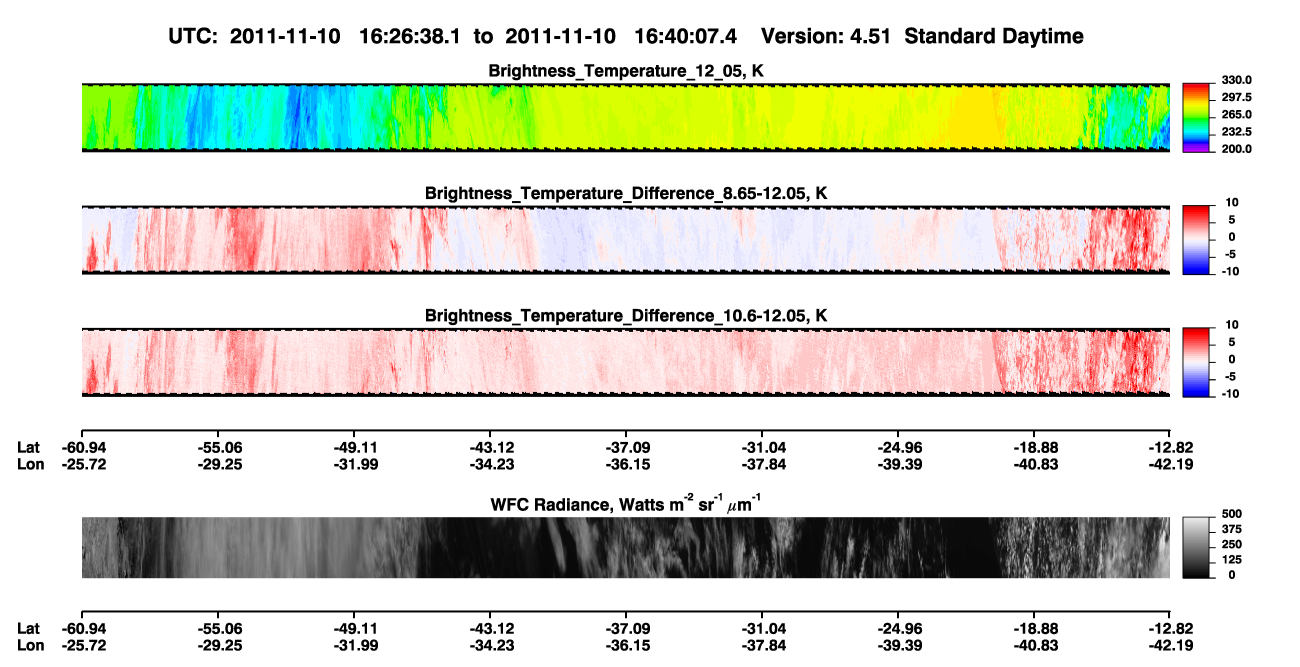Click latitude '-12.82' on the axis under the 10.6-12.05 panel

(1171, 446)
